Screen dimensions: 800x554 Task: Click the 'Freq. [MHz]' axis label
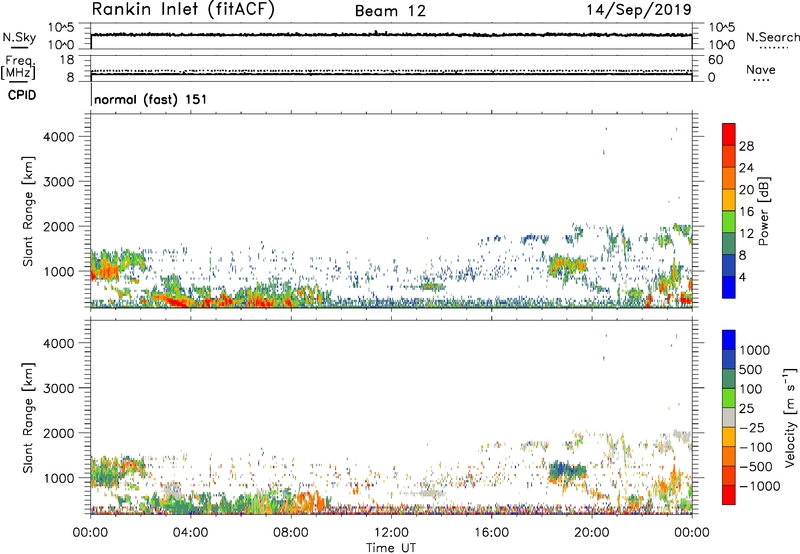click(x=19, y=68)
